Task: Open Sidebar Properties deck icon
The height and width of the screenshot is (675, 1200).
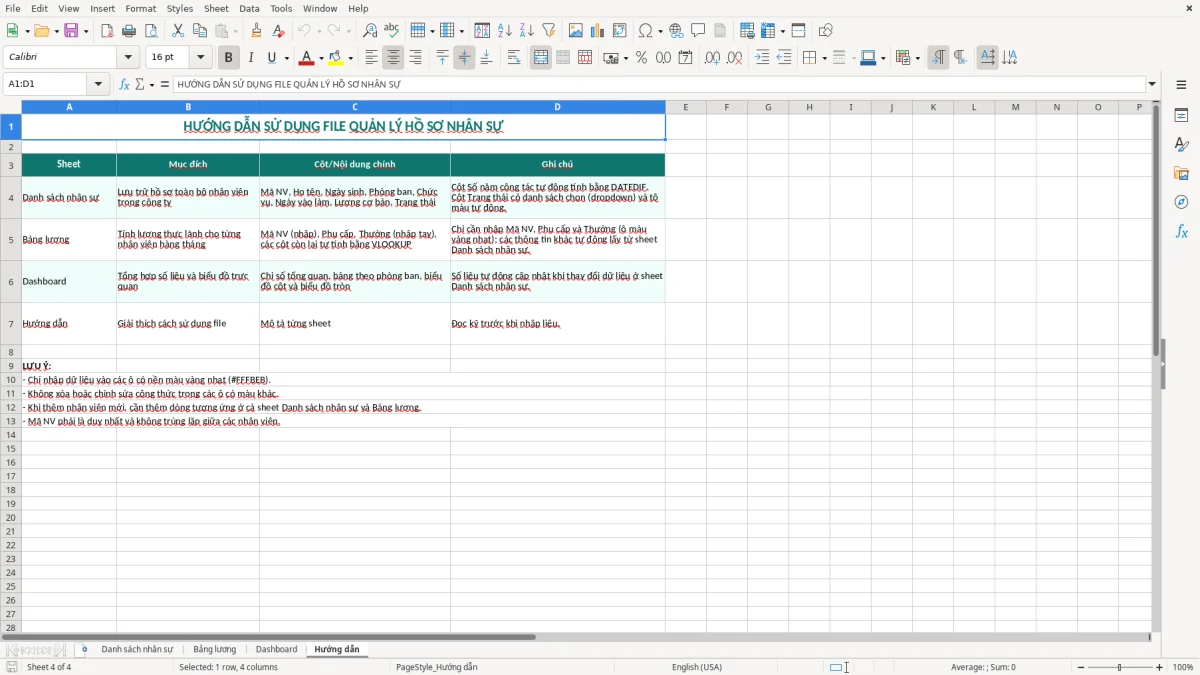Action: click(x=1181, y=115)
